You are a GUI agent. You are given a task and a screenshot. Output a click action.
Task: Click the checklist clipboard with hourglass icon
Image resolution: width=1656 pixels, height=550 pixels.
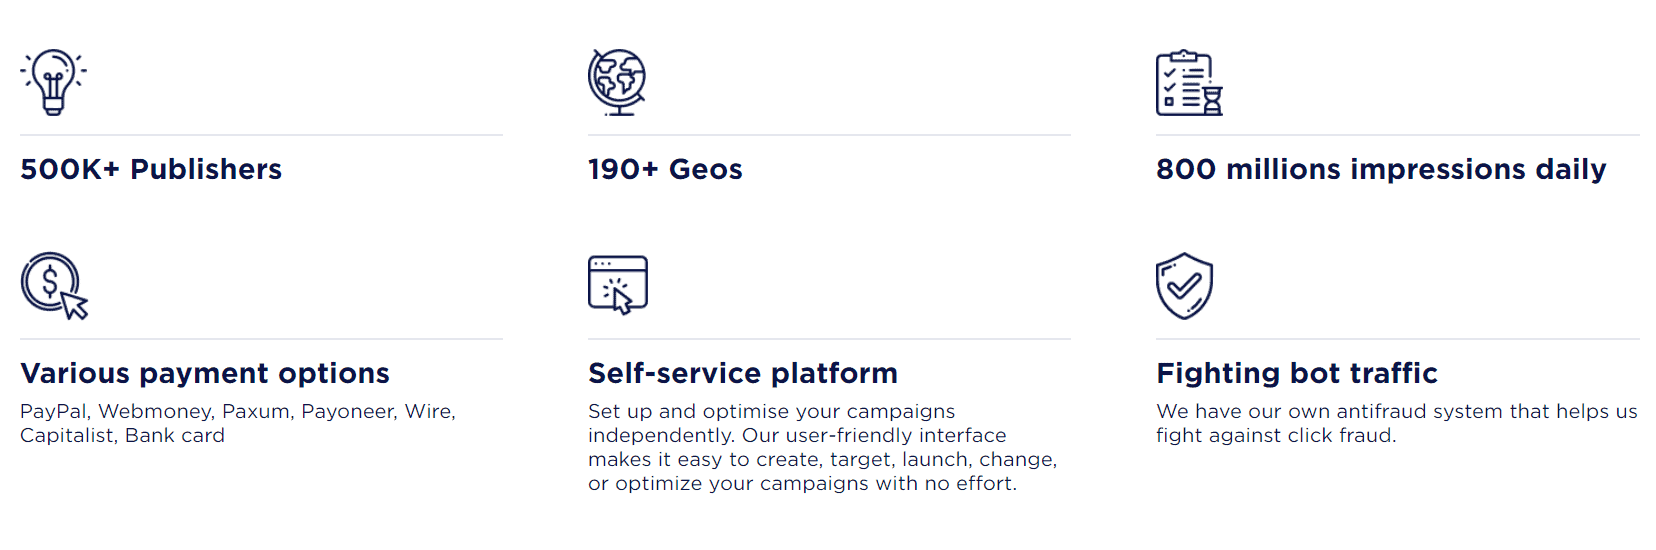1189,83
